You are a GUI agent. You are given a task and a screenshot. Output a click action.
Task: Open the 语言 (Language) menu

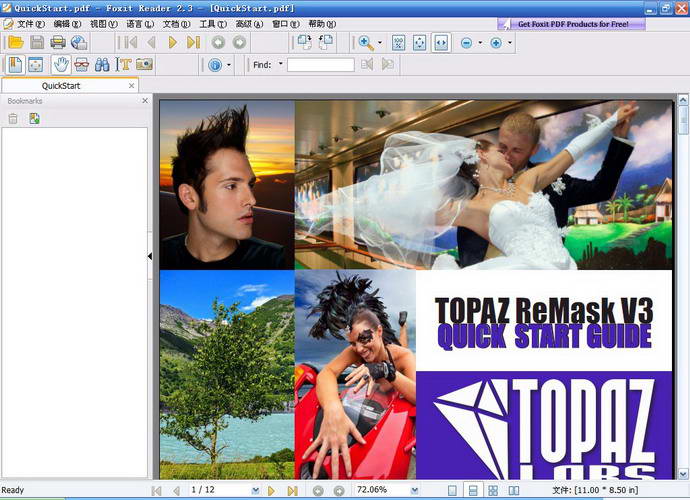(x=140, y=24)
